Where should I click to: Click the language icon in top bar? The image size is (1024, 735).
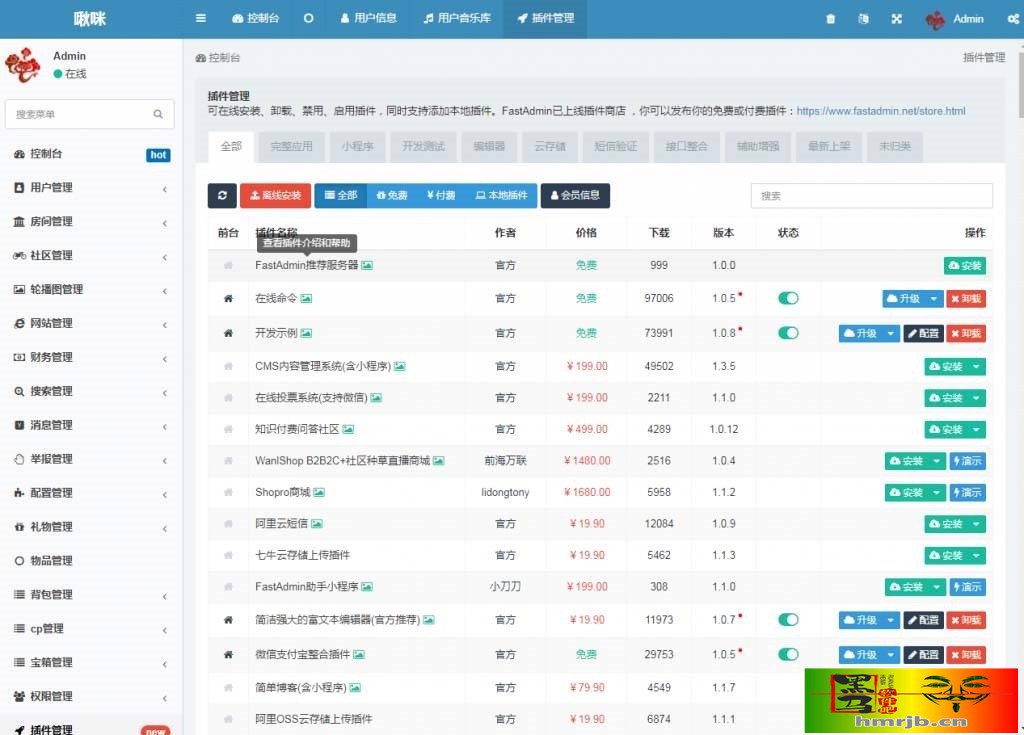[x=863, y=19]
